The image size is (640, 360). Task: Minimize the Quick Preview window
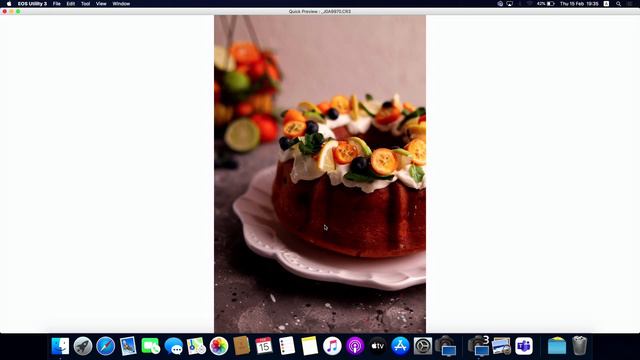[11, 11]
